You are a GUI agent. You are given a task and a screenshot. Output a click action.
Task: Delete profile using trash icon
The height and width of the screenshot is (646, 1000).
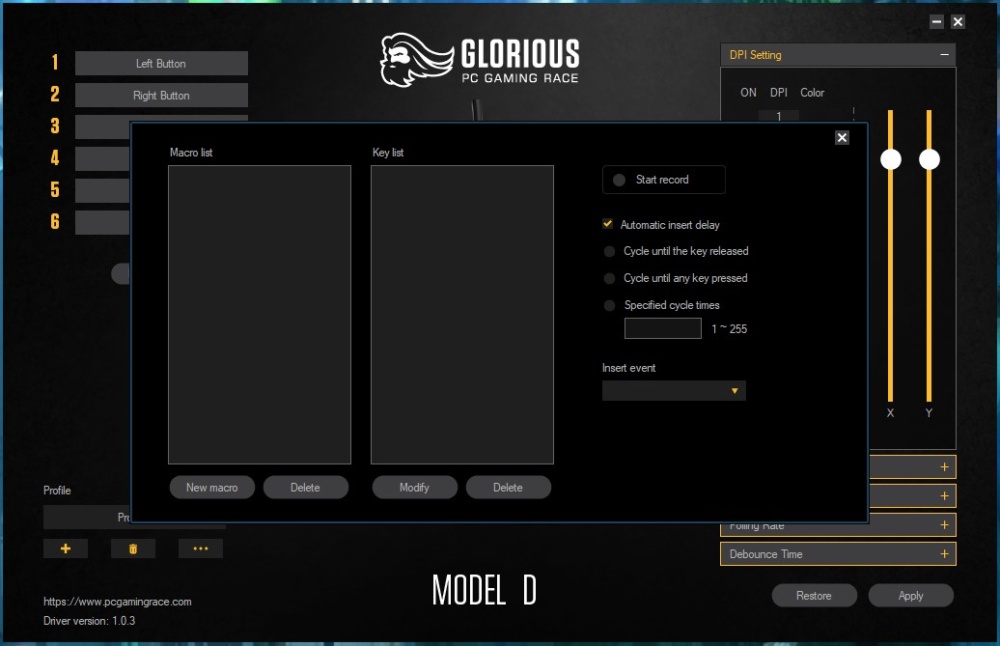(133, 548)
